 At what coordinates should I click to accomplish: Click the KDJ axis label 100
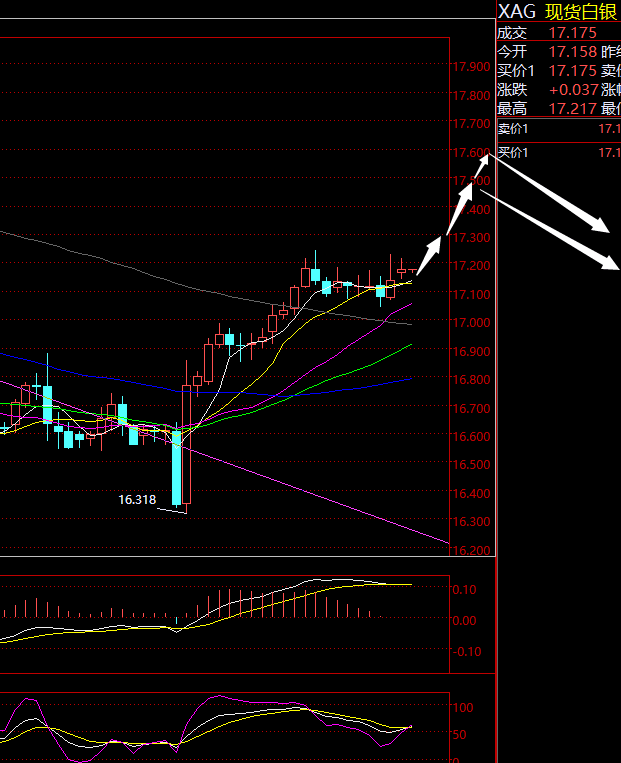[x=463, y=708]
